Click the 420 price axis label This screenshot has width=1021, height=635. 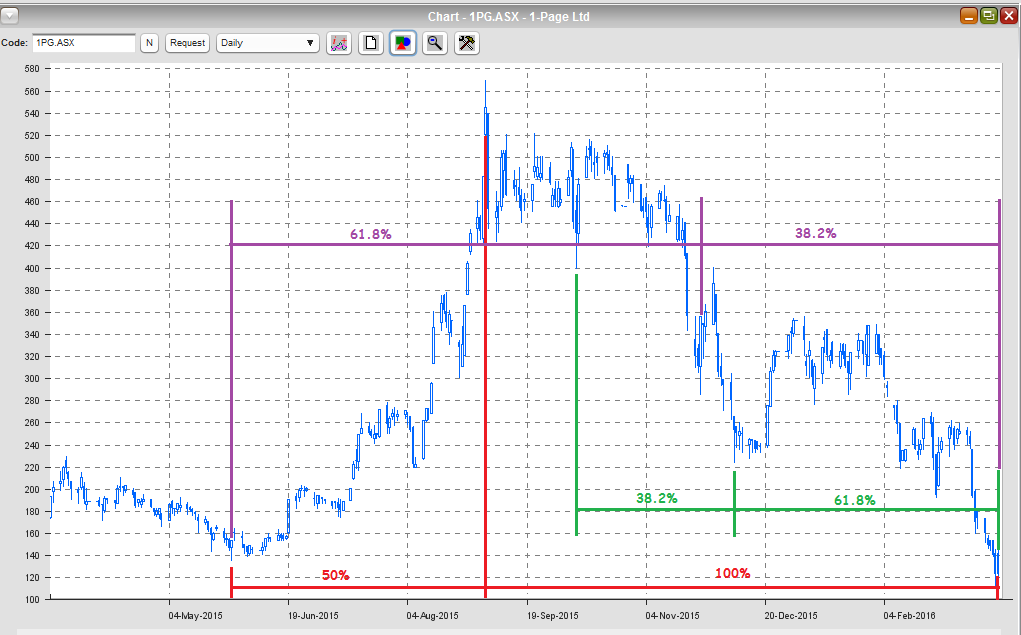(32, 246)
